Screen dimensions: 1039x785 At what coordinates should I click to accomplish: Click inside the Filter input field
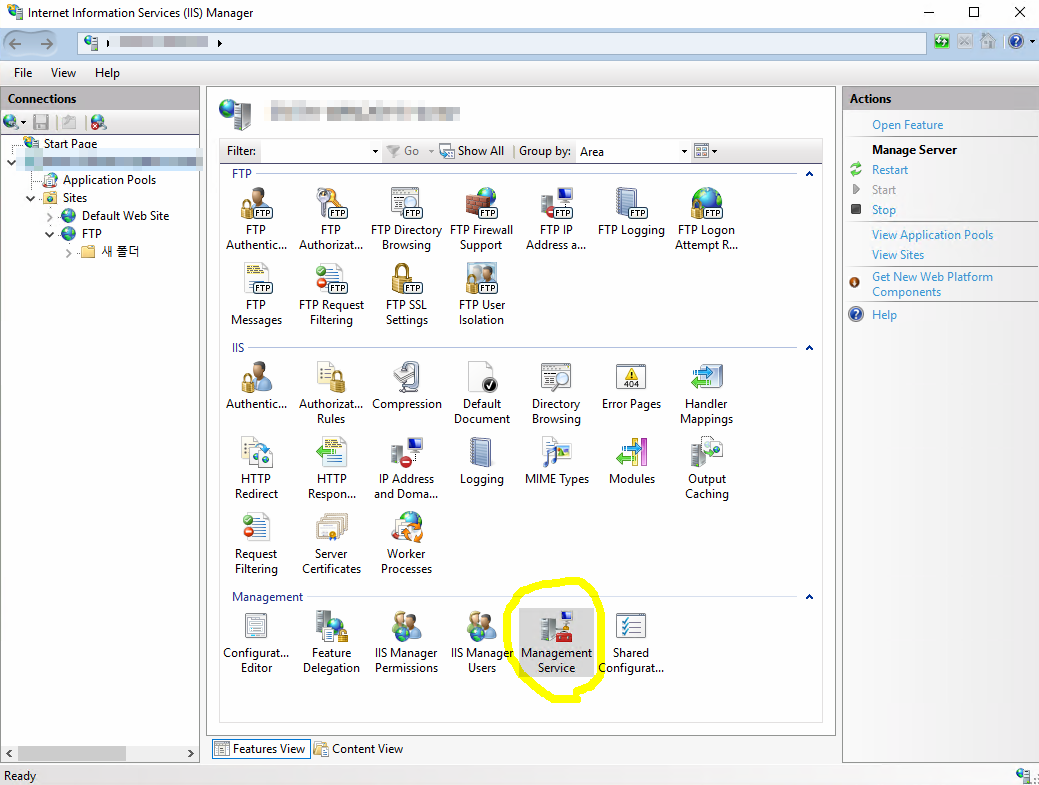click(x=315, y=152)
